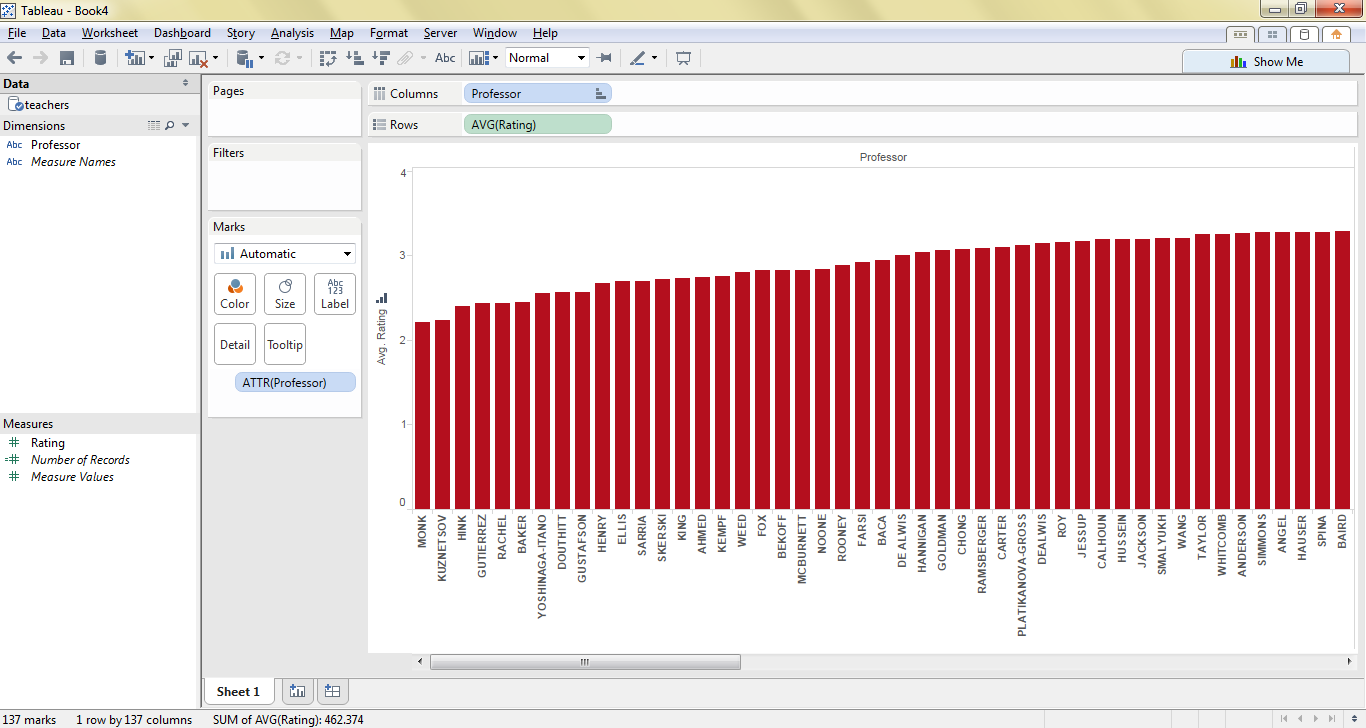Click the Group members paperclip icon

coord(405,58)
